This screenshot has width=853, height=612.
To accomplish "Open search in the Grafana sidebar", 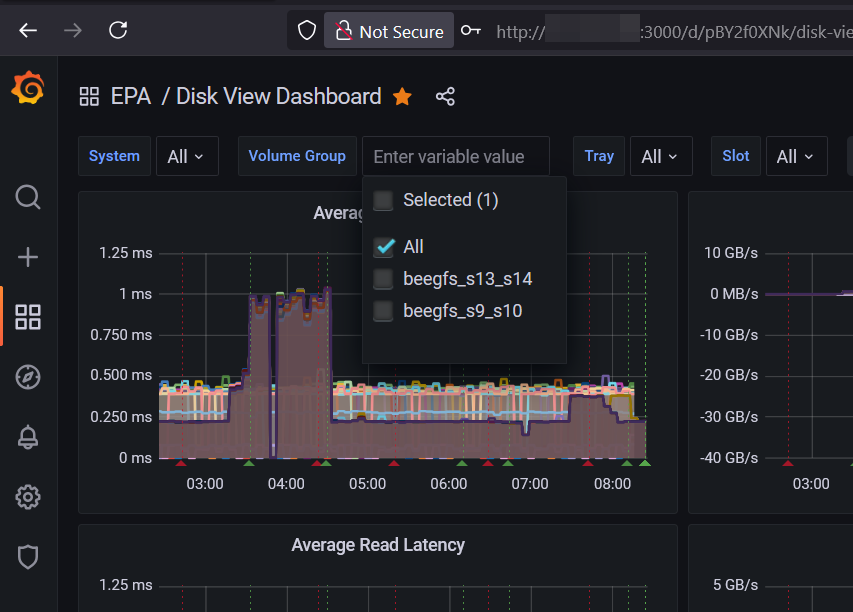I will [28, 197].
